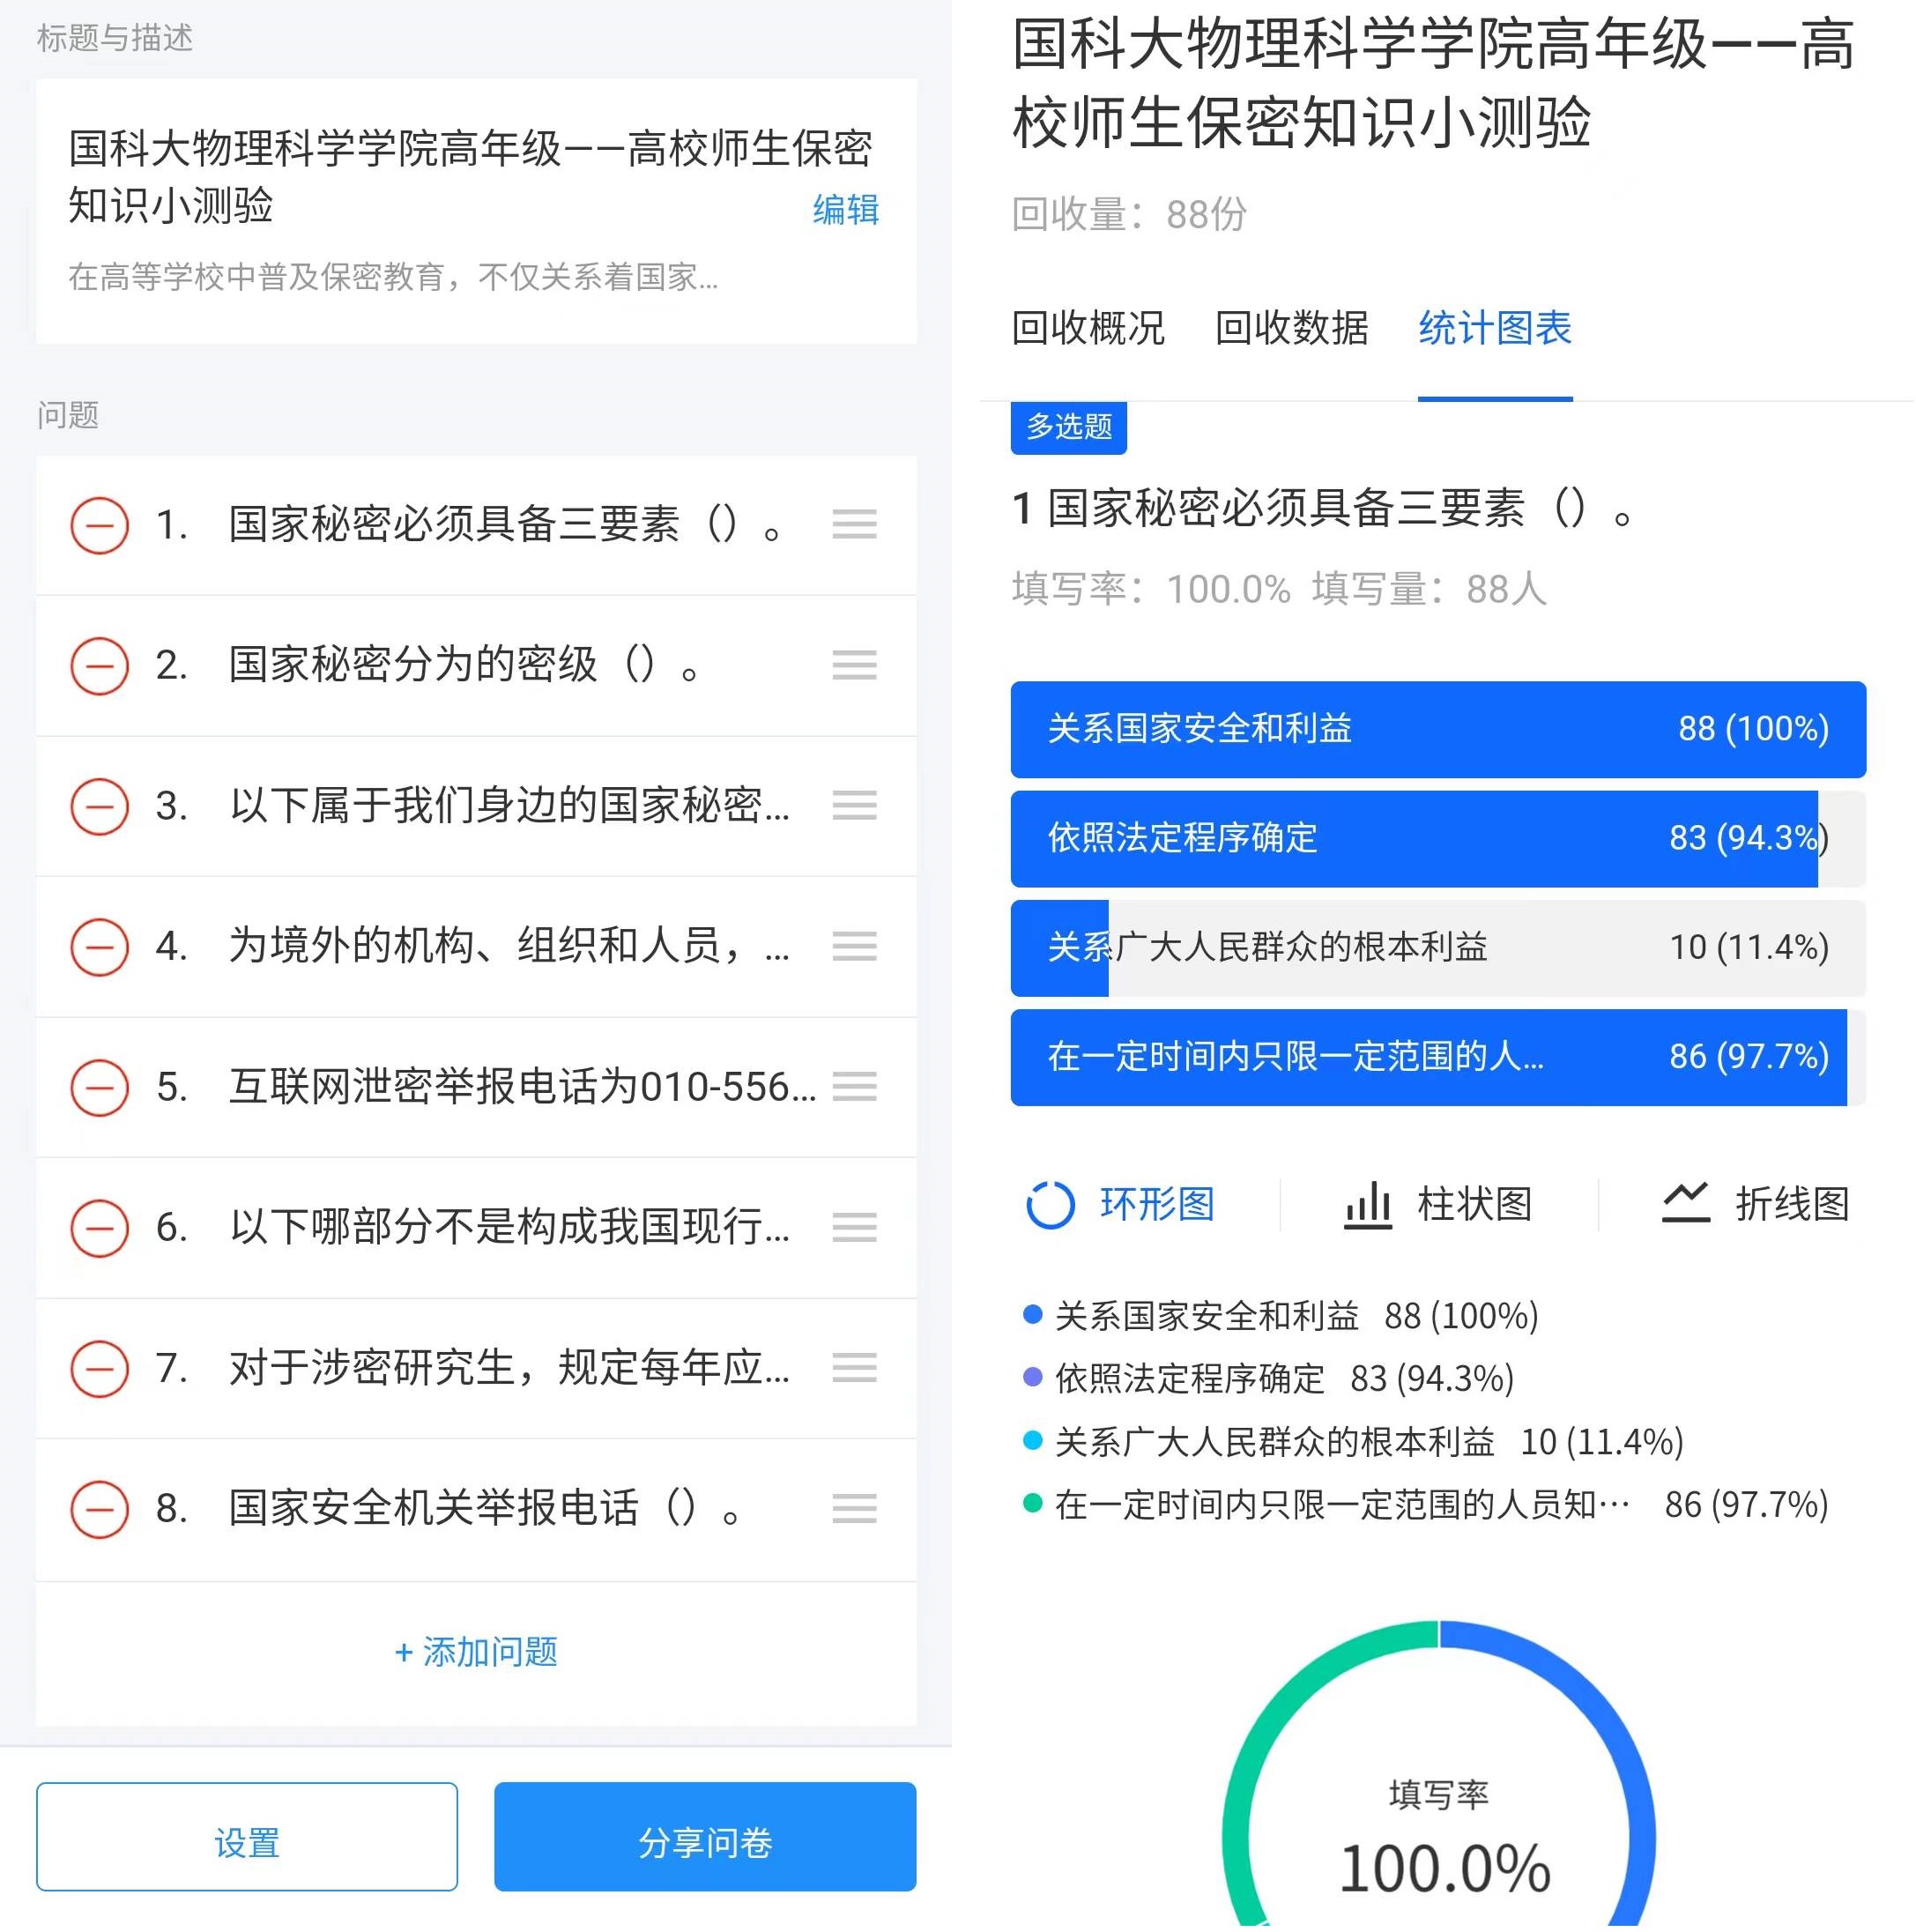Image resolution: width=1916 pixels, height=1932 pixels.
Task: Select the 统计图表 tab
Action: click(x=1495, y=328)
